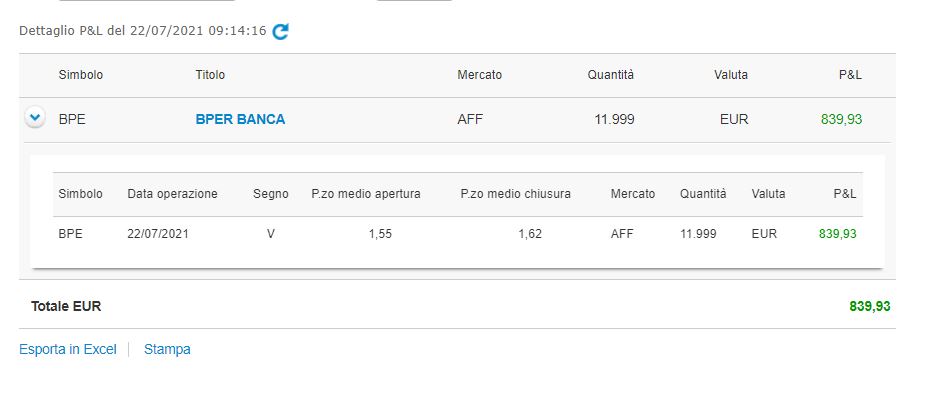Refresh the P&L detail data
The image size is (933, 406).
coord(280,32)
